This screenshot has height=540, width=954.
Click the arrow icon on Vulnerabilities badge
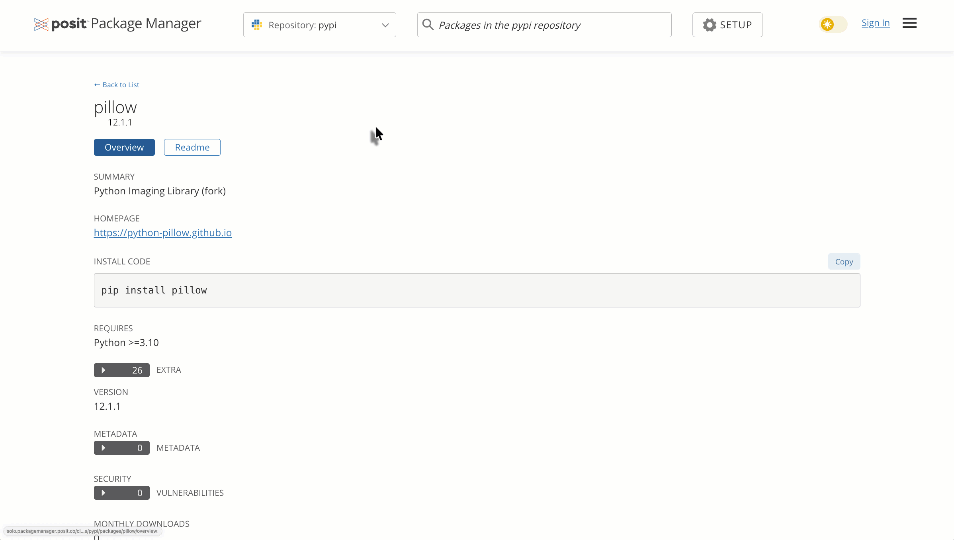[x=103, y=493]
